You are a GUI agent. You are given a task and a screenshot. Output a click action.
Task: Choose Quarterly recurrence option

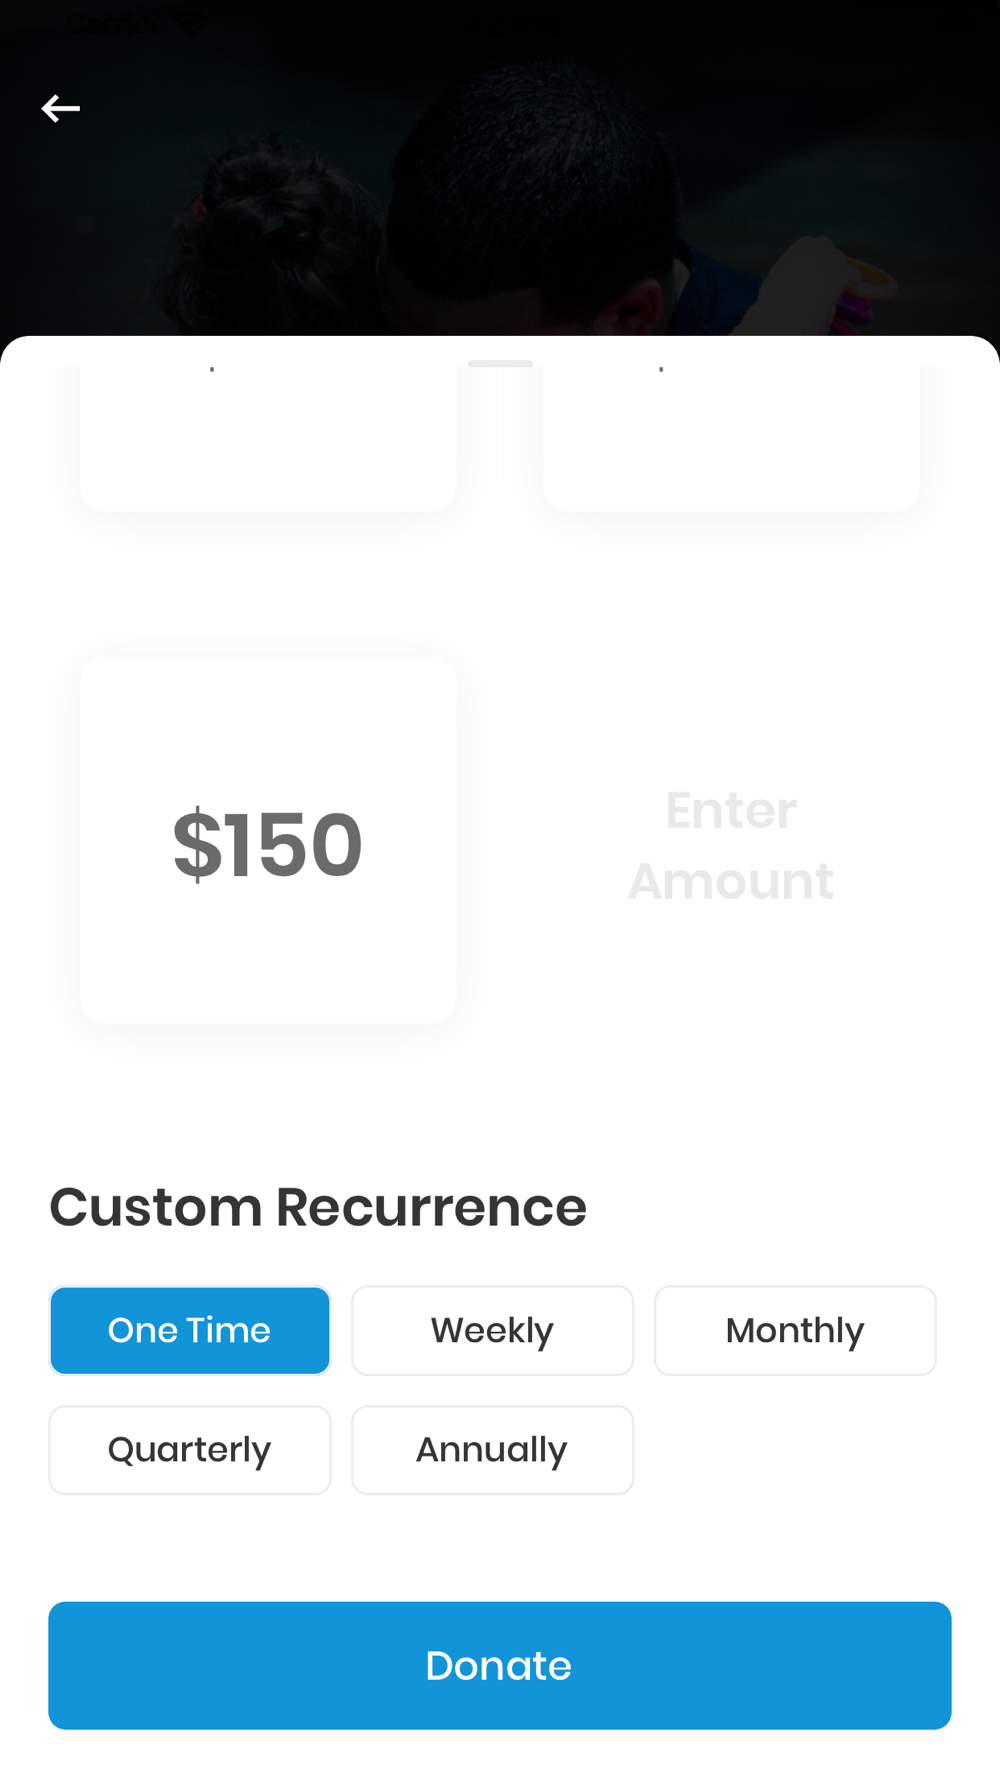[x=190, y=1450]
